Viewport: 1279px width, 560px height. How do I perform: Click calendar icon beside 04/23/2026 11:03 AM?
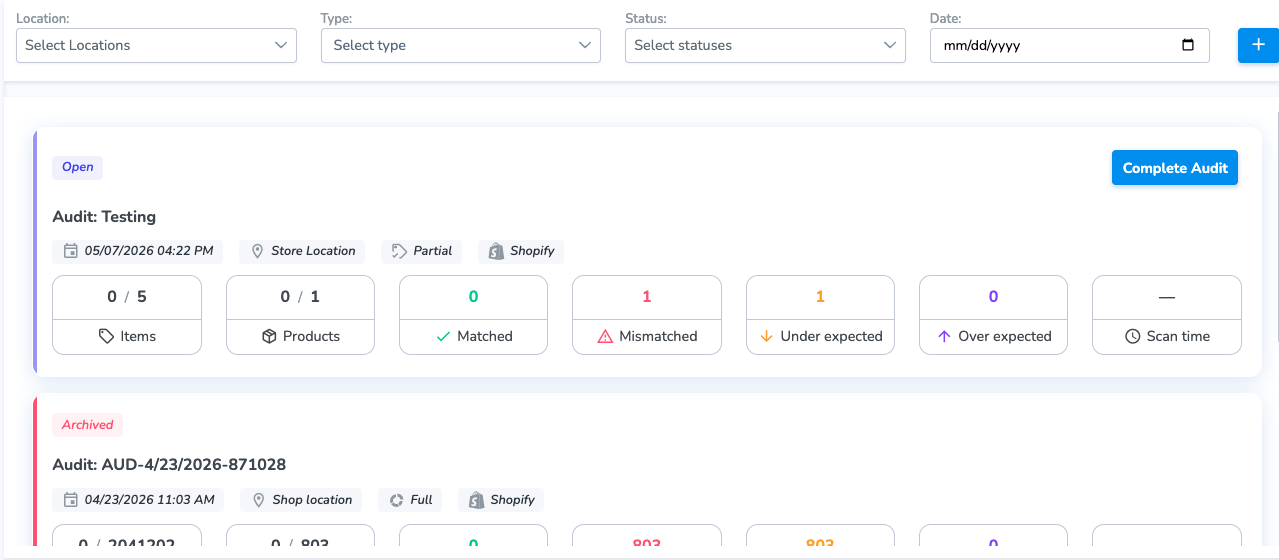[x=70, y=500]
